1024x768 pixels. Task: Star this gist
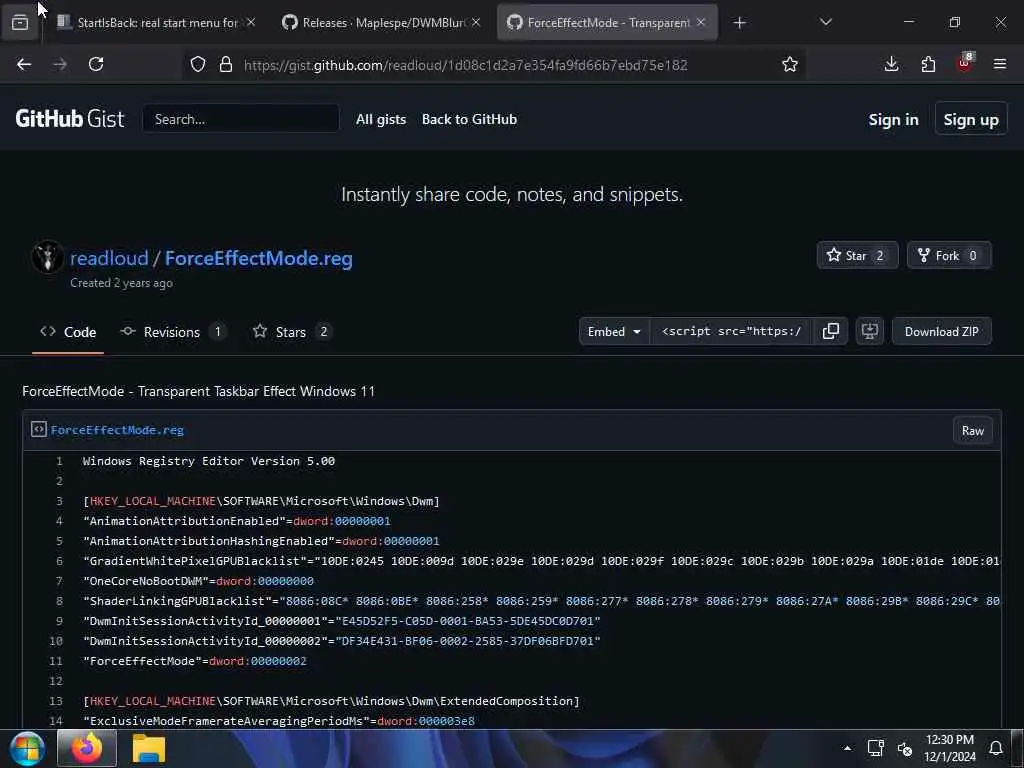pos(857,255)
